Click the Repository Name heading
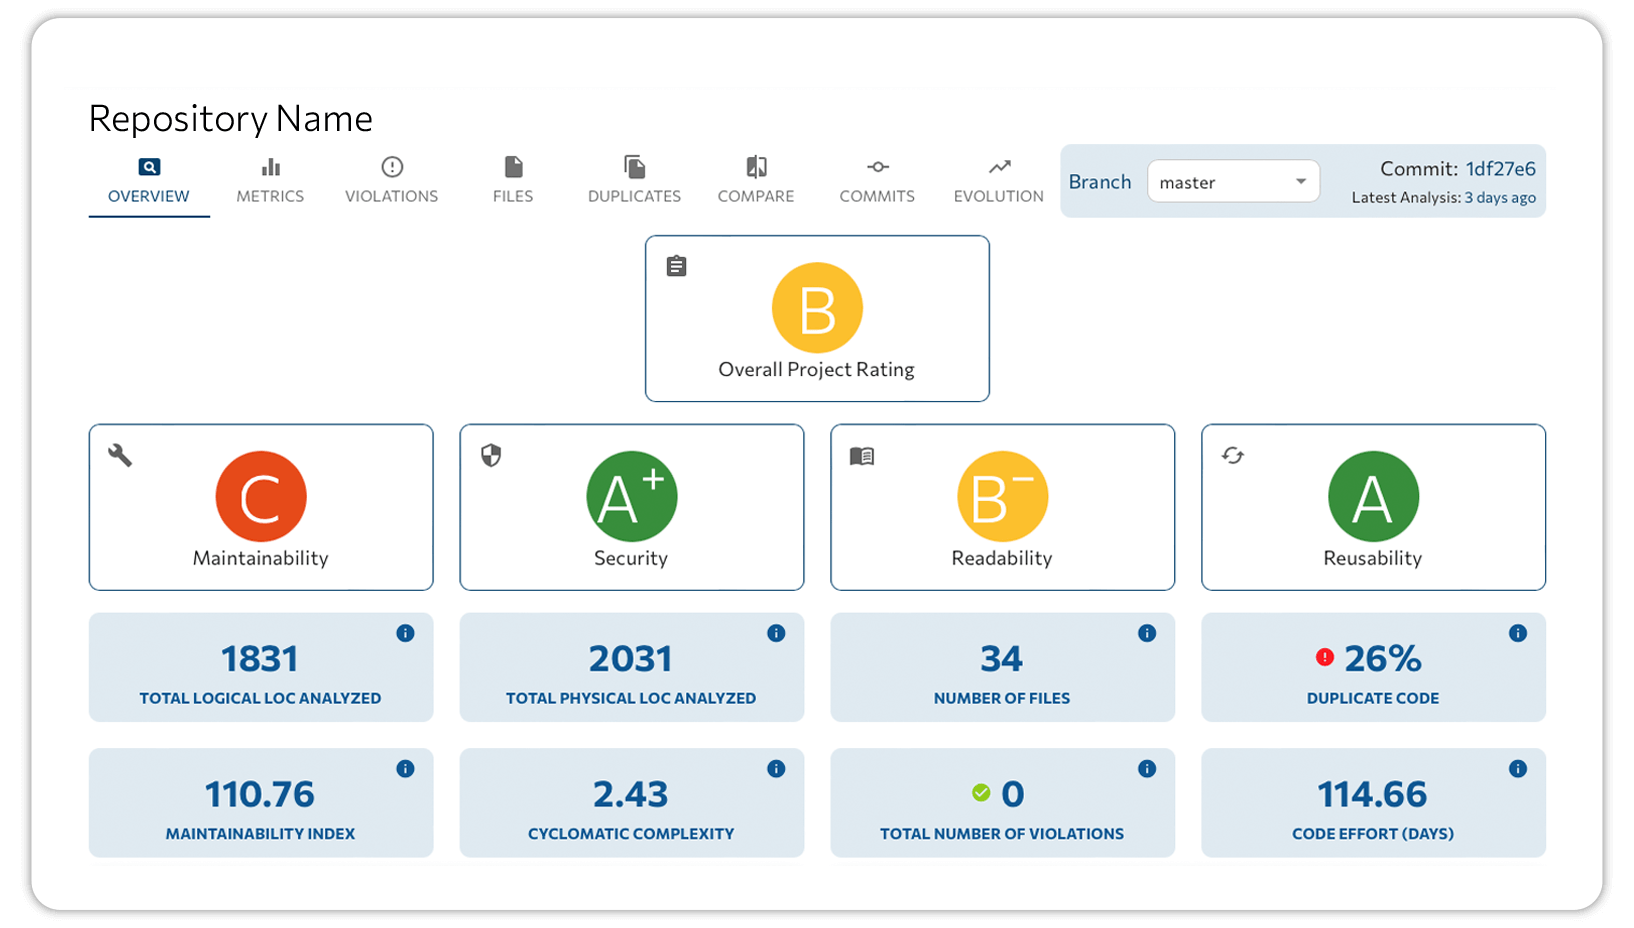 230,117
